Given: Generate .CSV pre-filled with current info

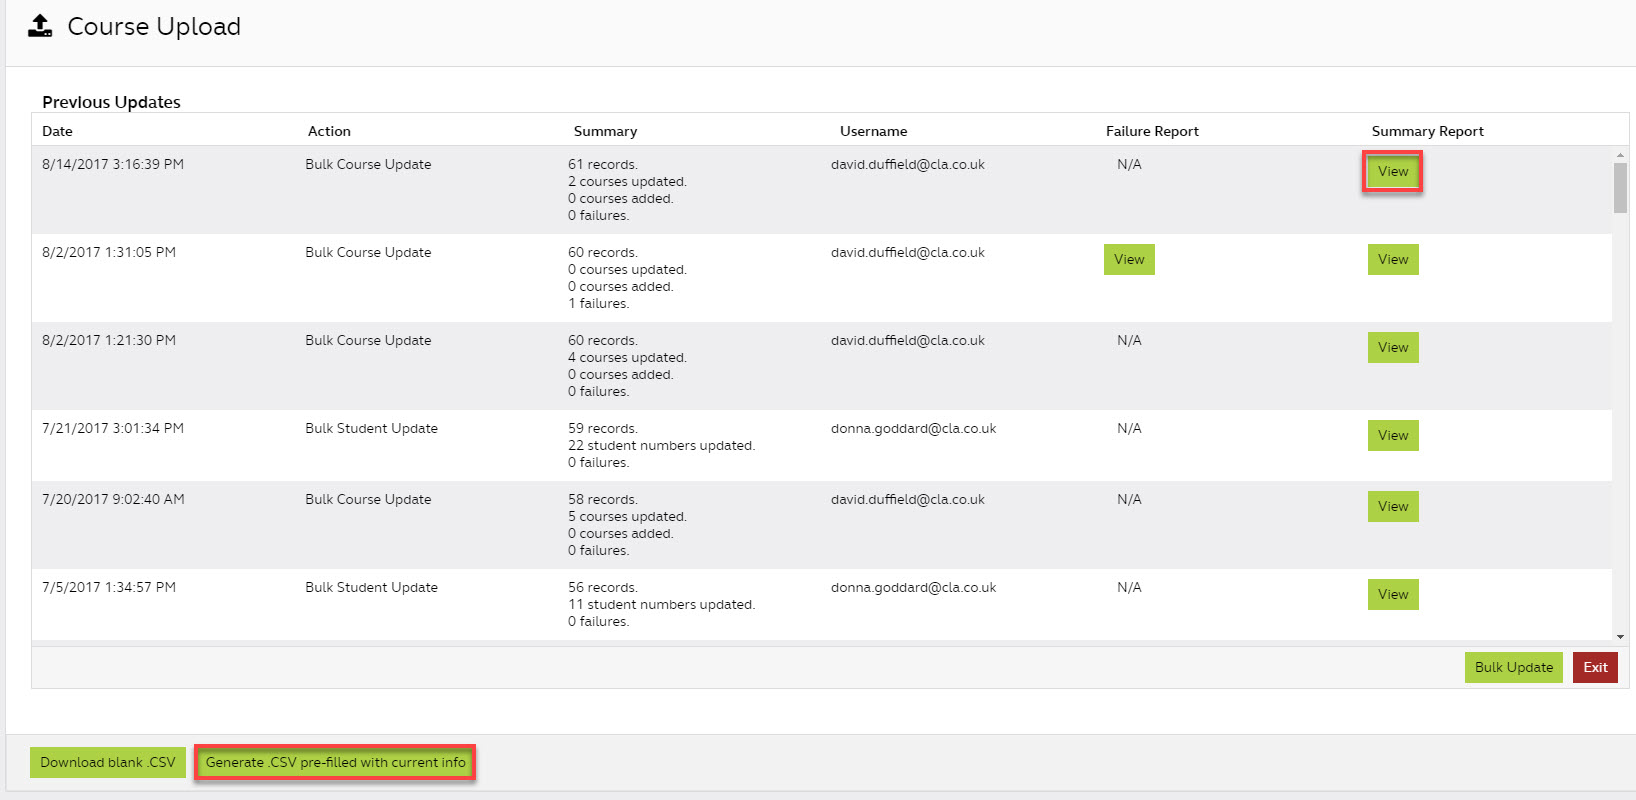Looking at the screenshot, I should [335, 763].
